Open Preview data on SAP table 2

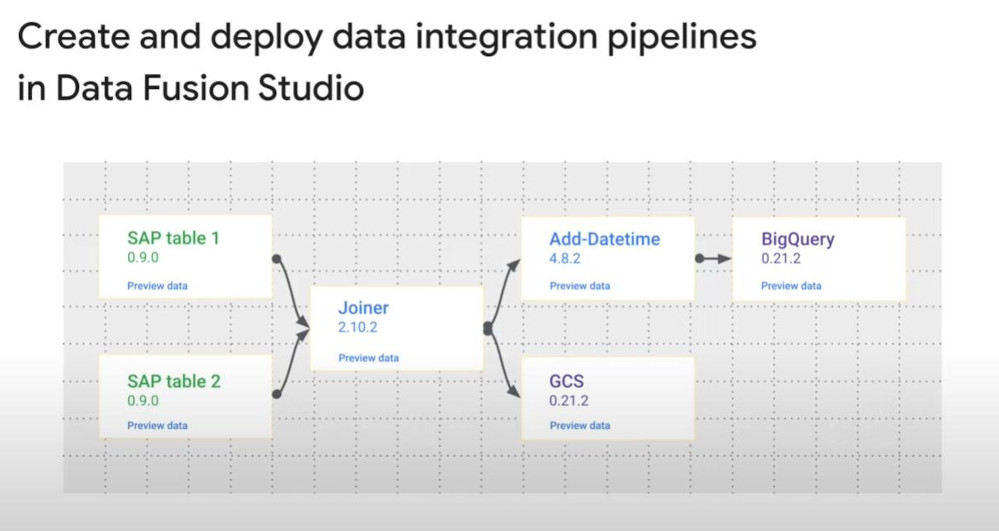tap(157, 425)
